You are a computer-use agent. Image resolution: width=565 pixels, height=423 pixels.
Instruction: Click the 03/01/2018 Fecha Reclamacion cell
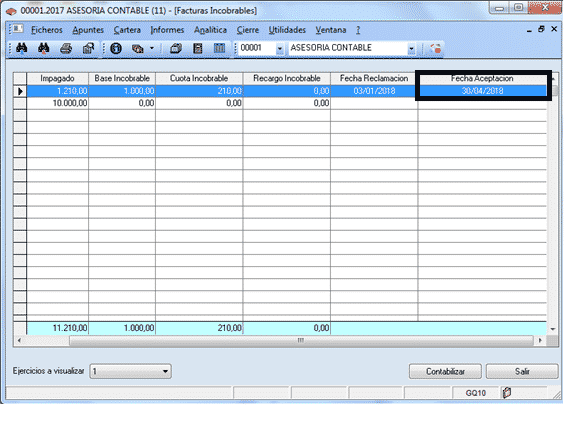pos(374,91)
